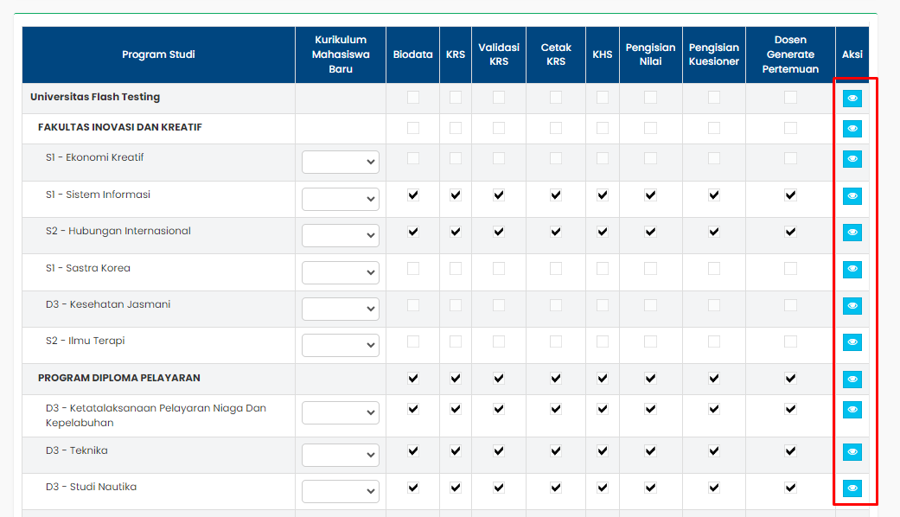
Task: Open view action for S1 - Sistem Informasi
Action: click(x=852, y=196)
